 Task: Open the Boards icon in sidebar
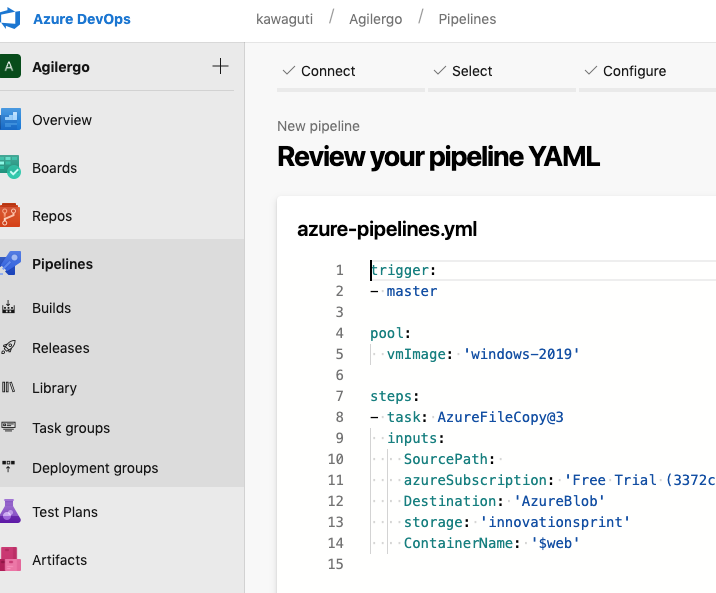[11, 168]
